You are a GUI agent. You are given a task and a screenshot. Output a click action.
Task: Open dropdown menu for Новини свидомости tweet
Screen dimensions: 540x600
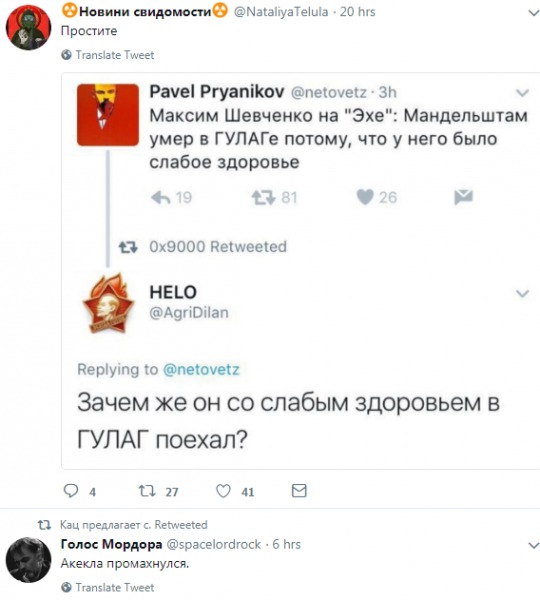533,13
